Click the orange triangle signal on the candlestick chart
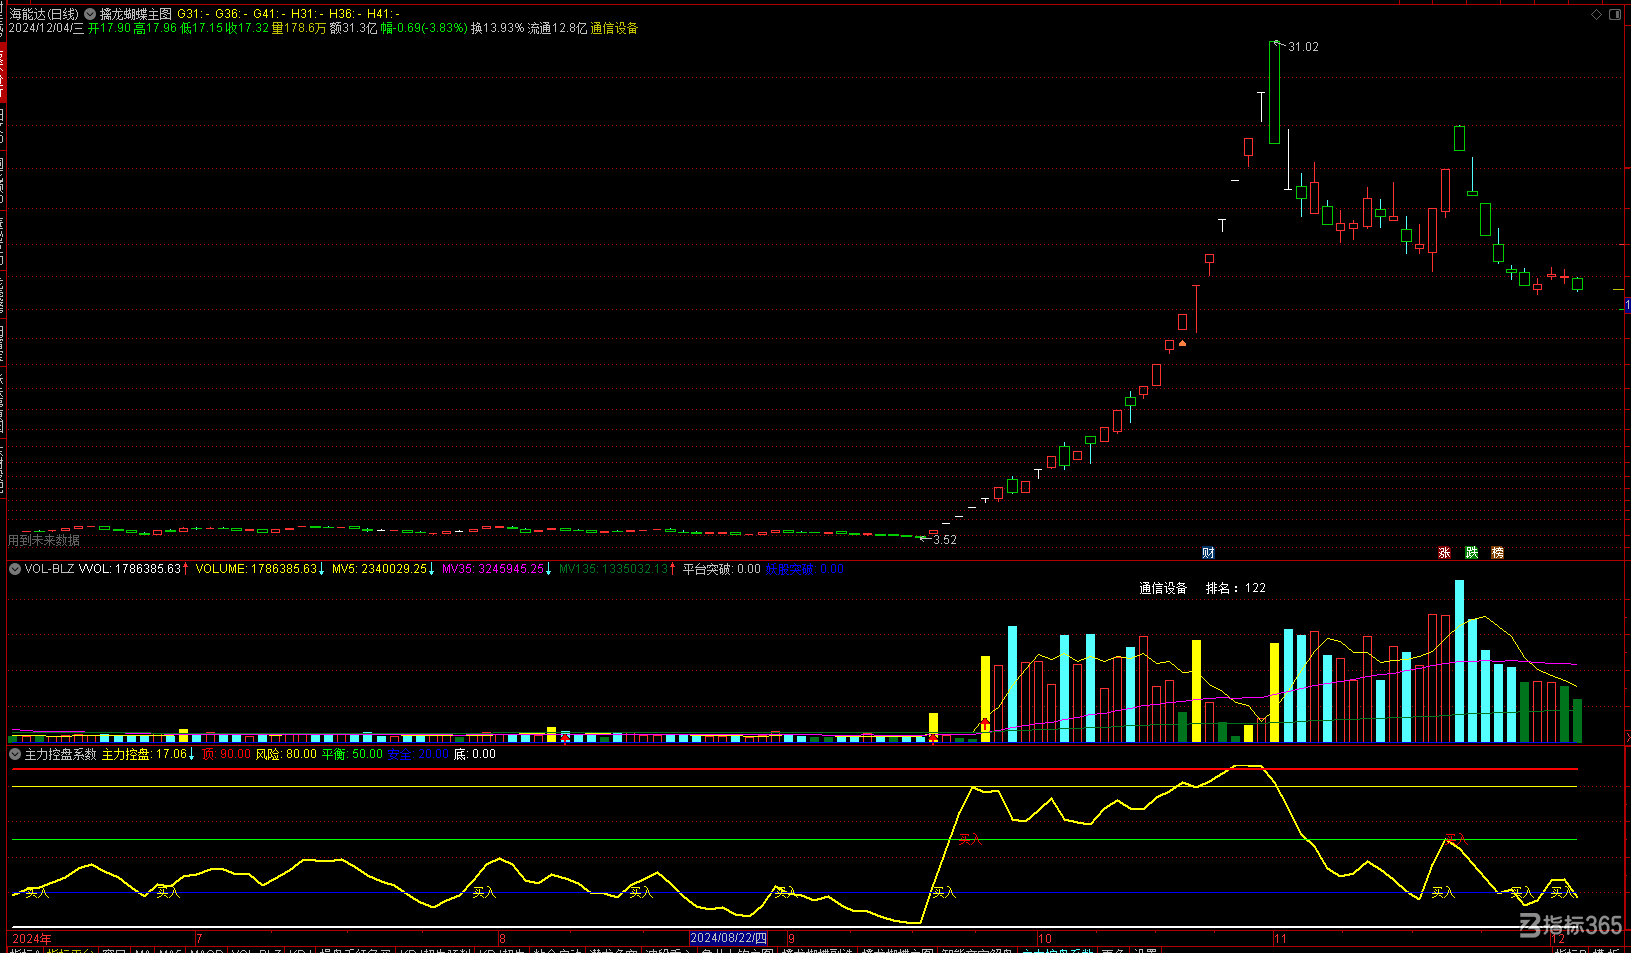 pos(1182,343)
